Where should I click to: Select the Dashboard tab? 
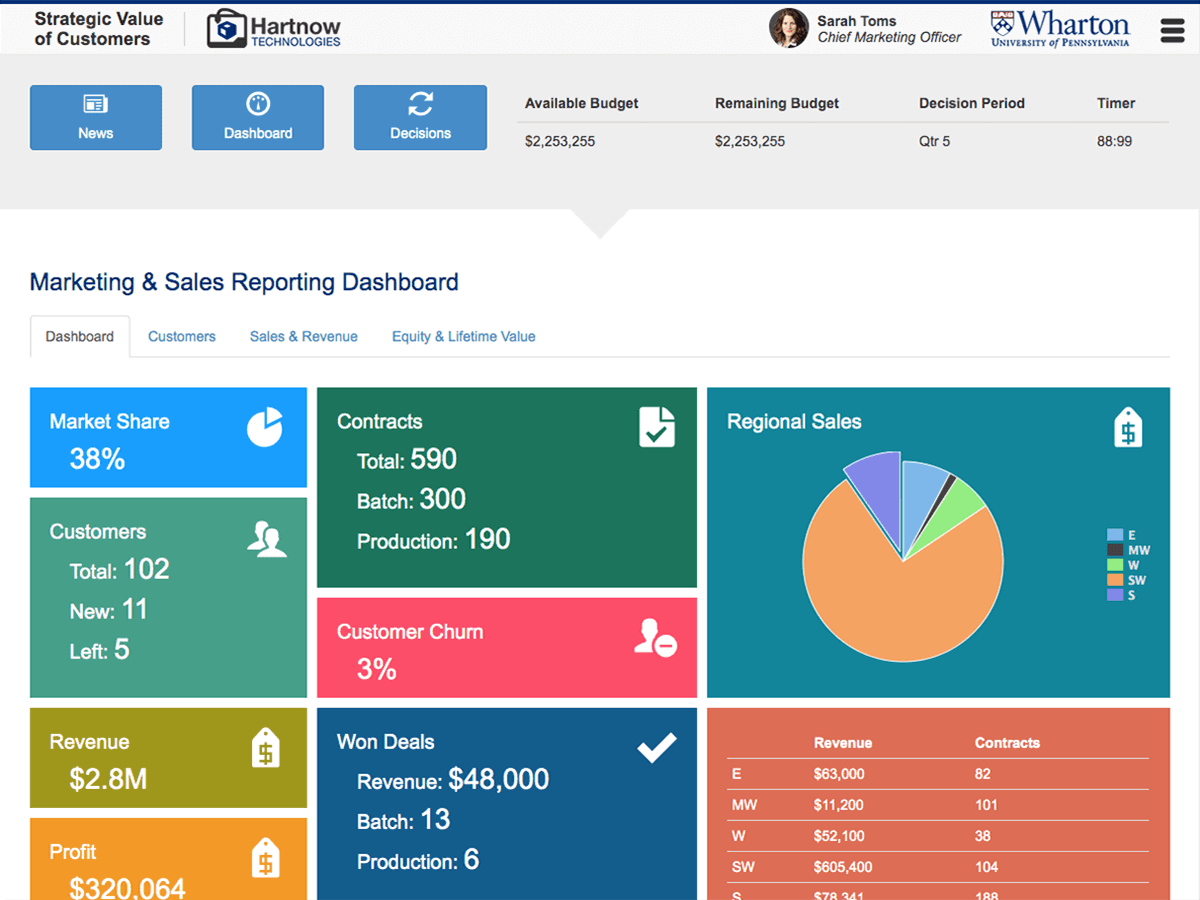coord(80,337)
